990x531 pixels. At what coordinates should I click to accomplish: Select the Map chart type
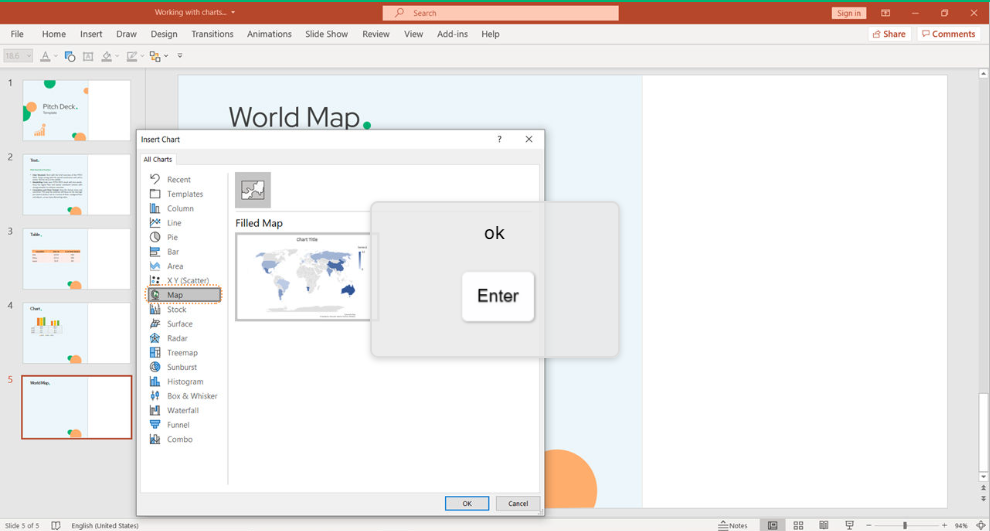(184, 295)
